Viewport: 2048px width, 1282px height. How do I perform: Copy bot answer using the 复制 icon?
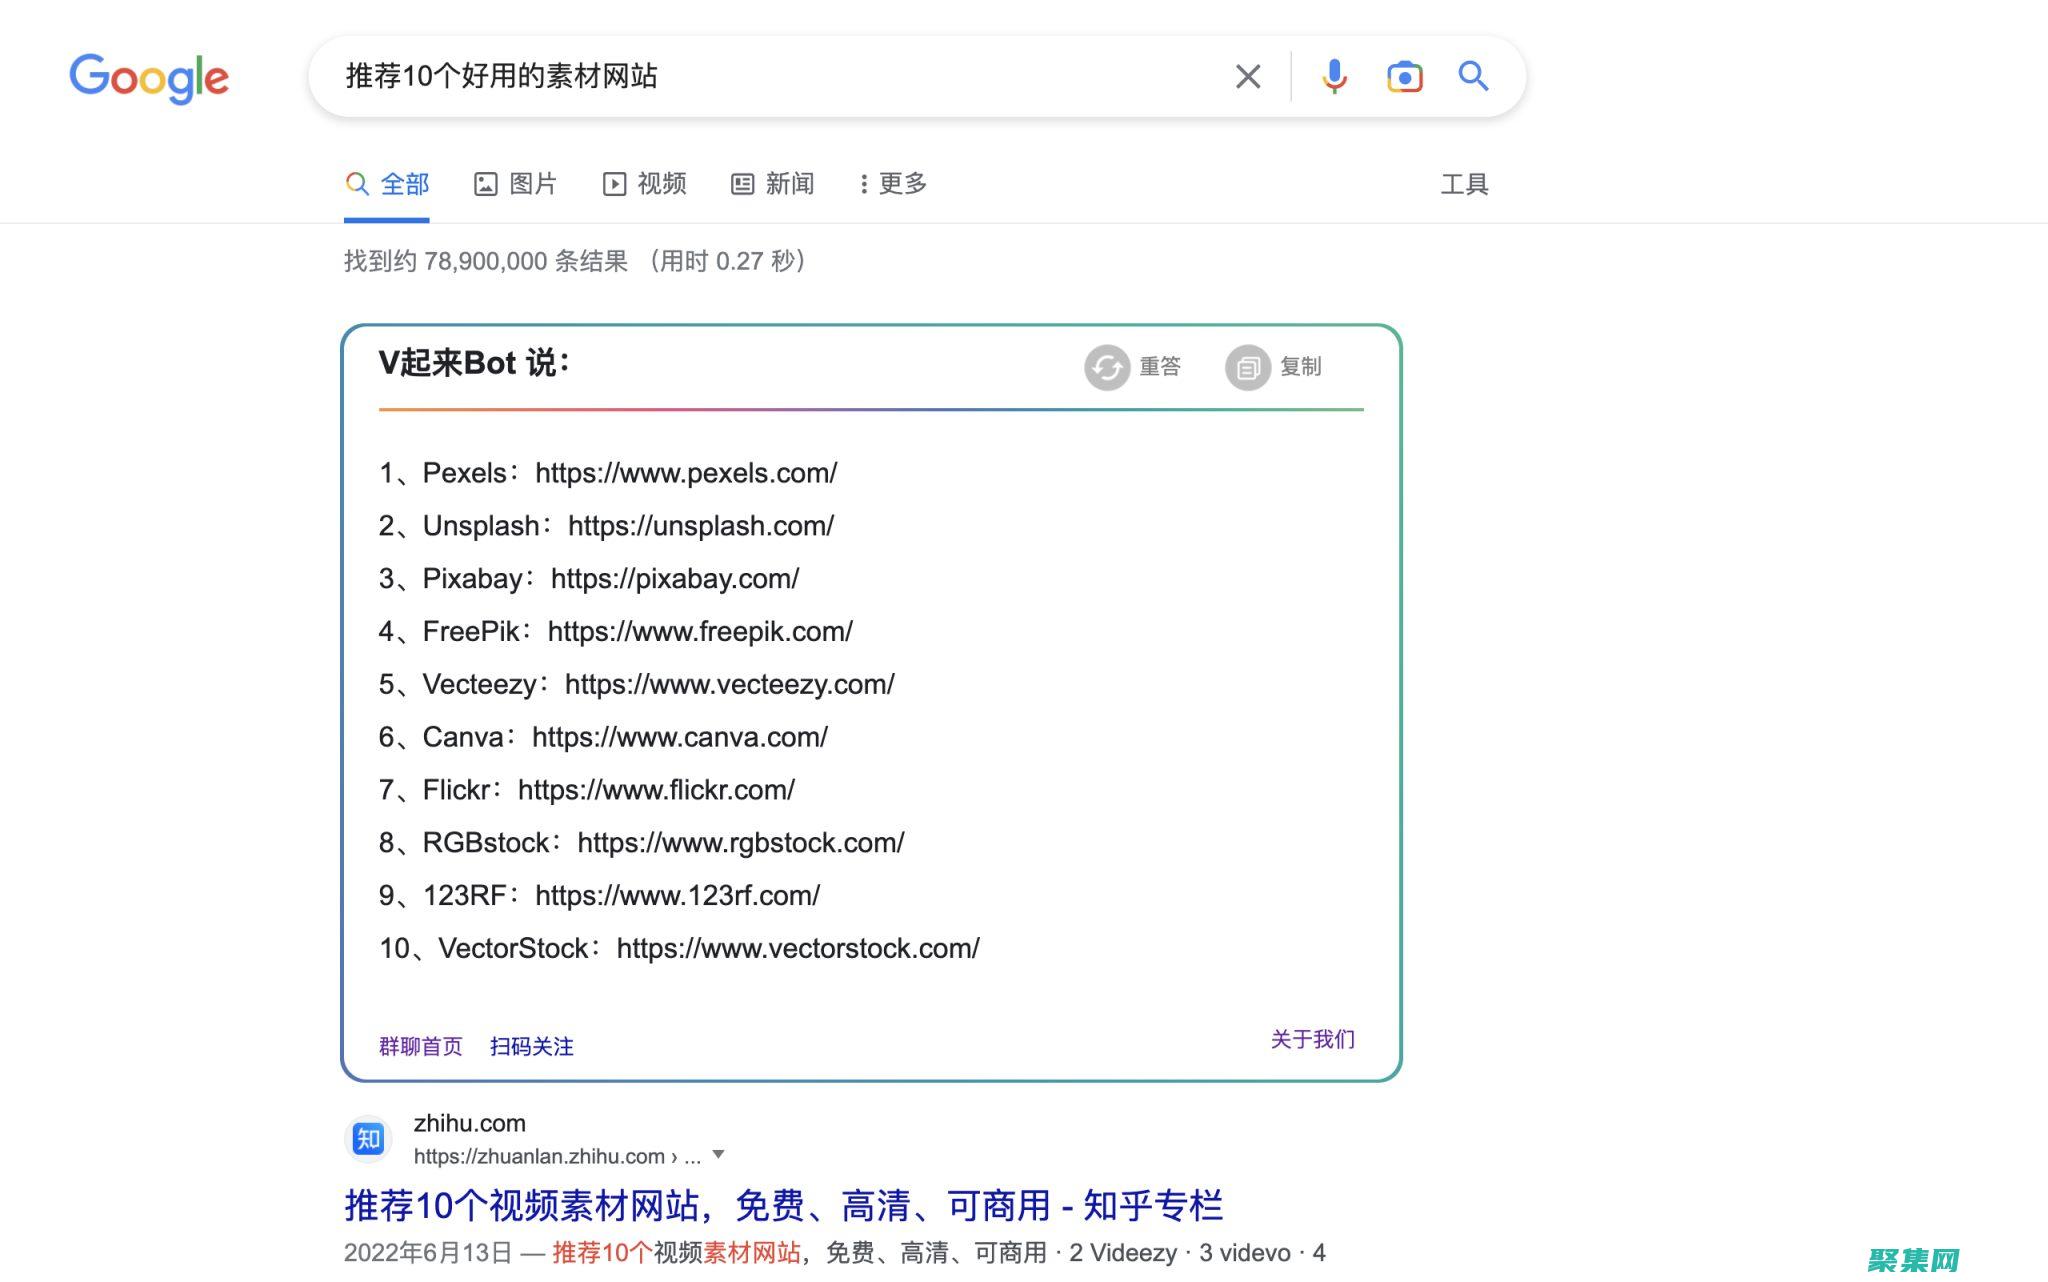pyautogui.click(x=1248, y=367)
